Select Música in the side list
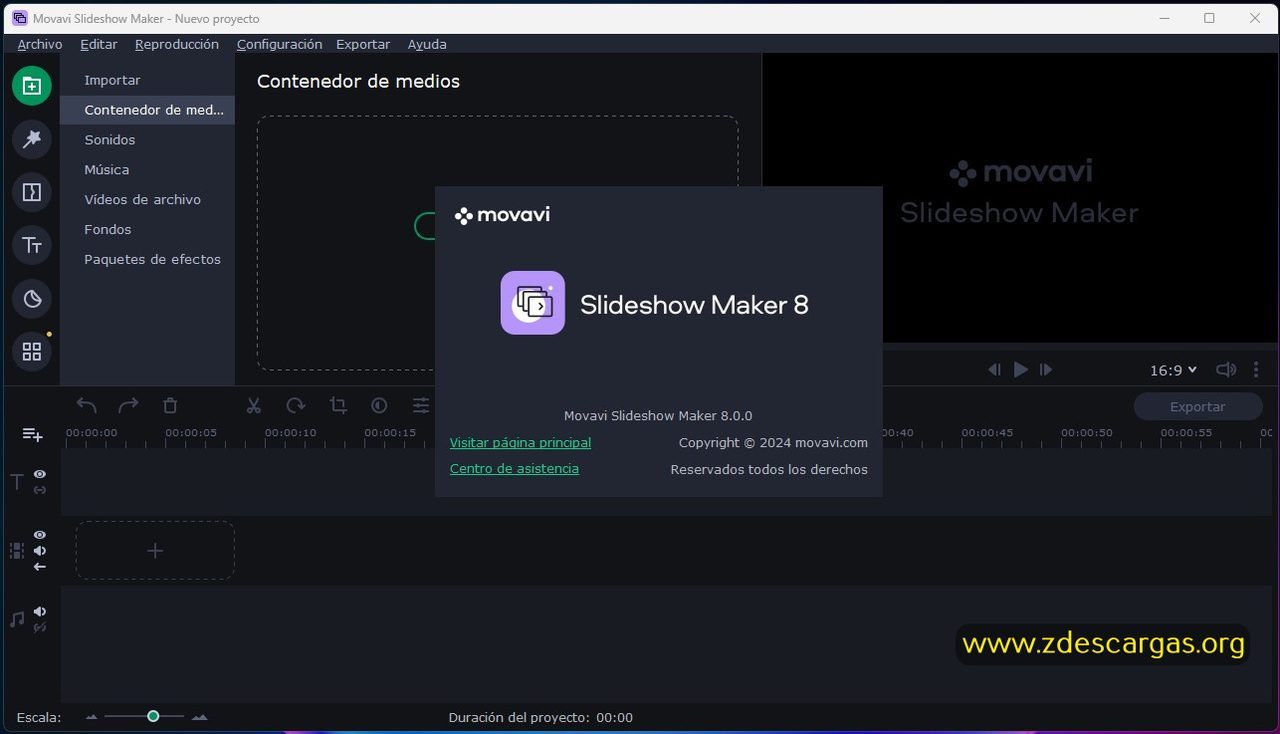 point(147,170)
